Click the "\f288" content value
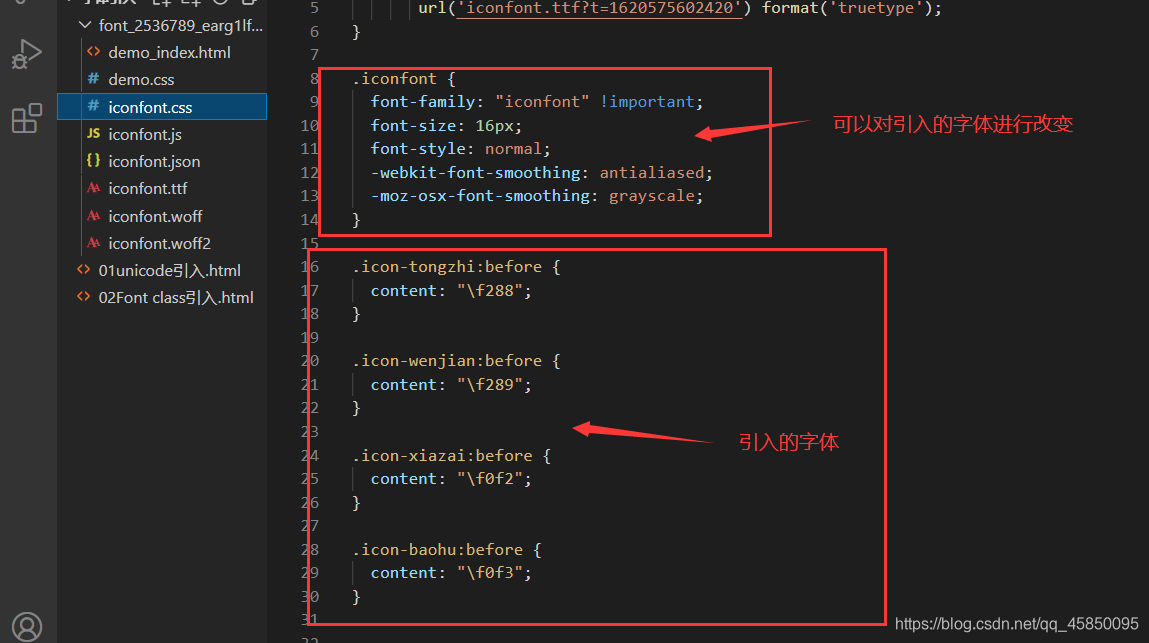 490,291
